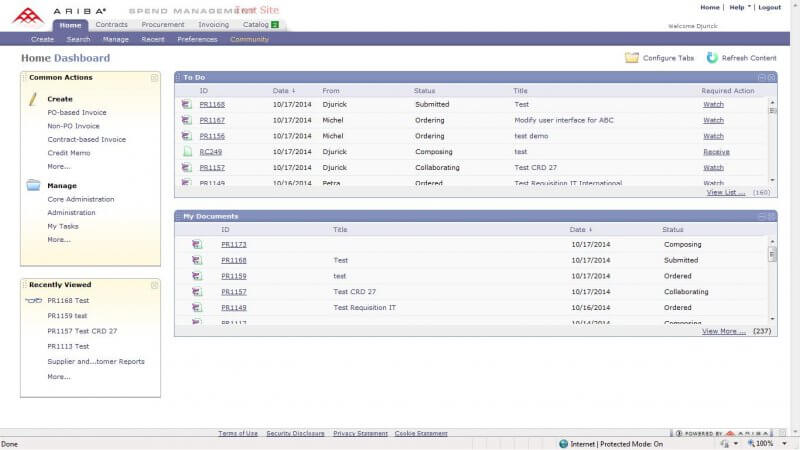Click the To Do list scrollbar down arrow
This screenshot has height=450, width=800.
(772, 180)
